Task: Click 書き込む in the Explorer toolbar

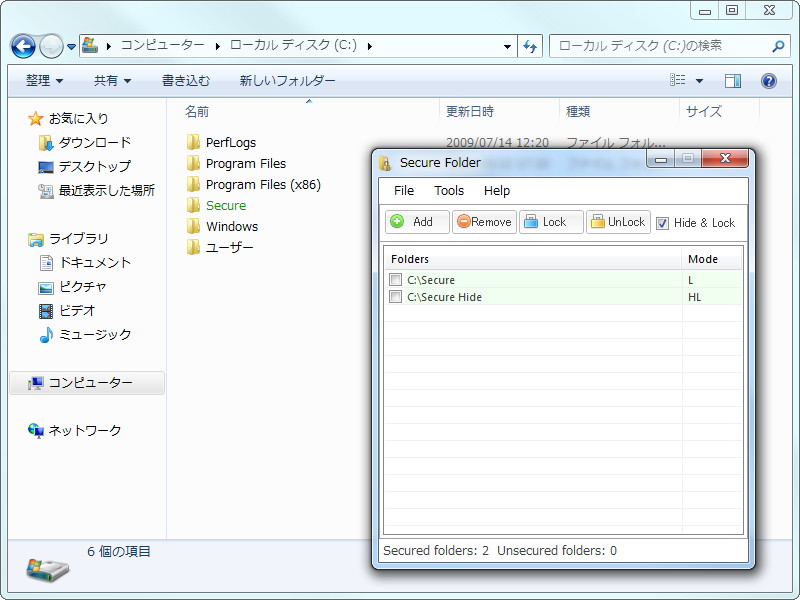Action: [186, 81]
